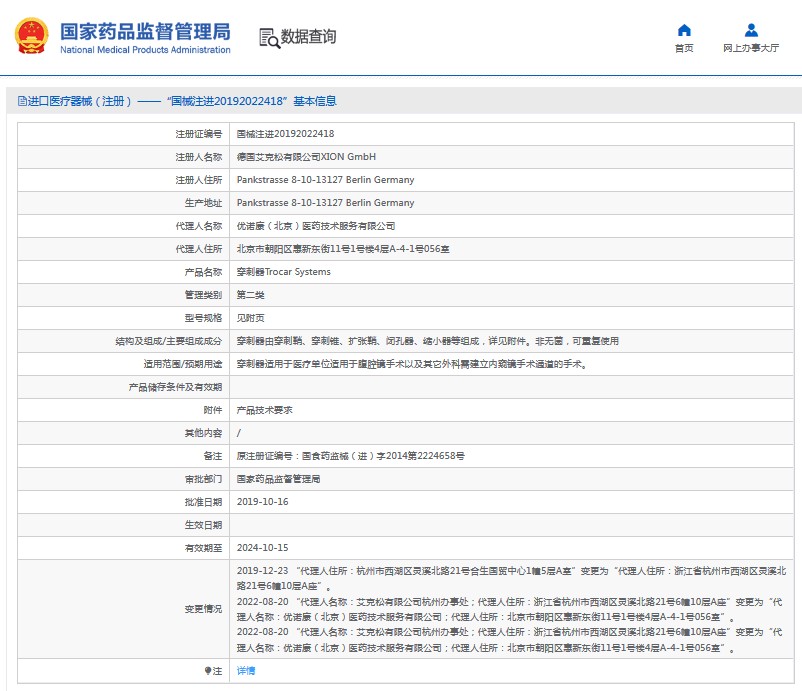Select the 国械注进20192022418 registration number value
Viewport: 802px width, 691px height.
click(x=285, y=134)
